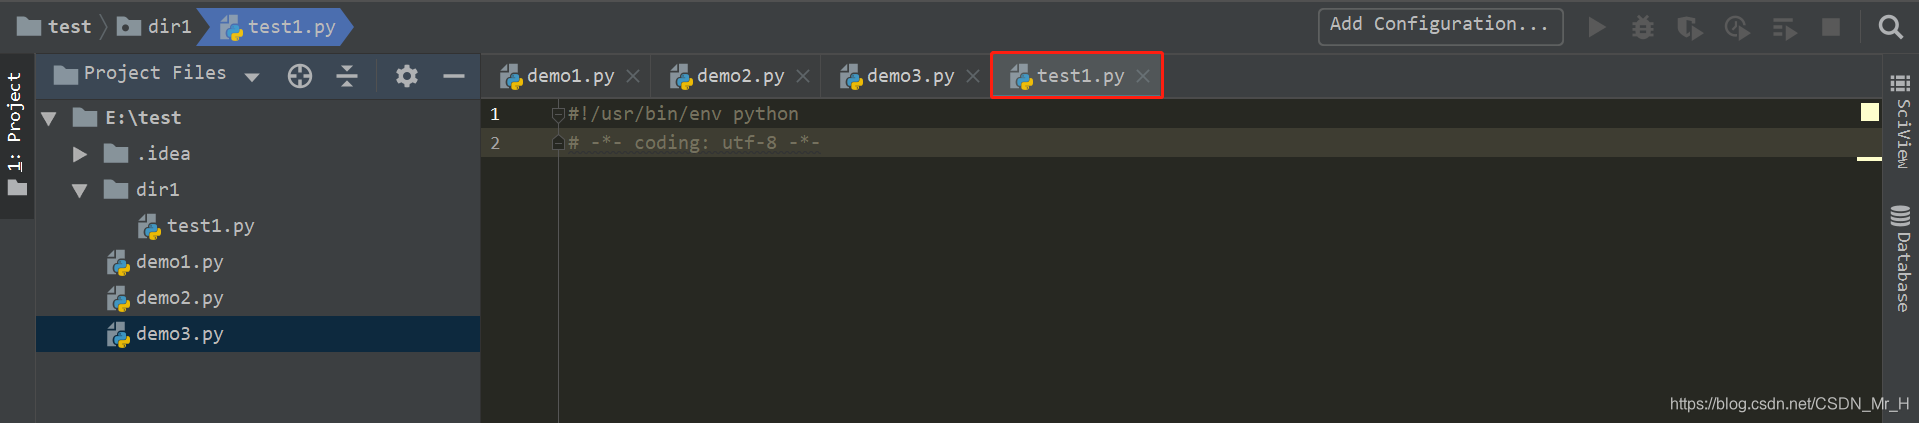The width and height of the screenshot is (1919, 423).
Task: Open Project panel gear settings
Action: tap(407, 76)
